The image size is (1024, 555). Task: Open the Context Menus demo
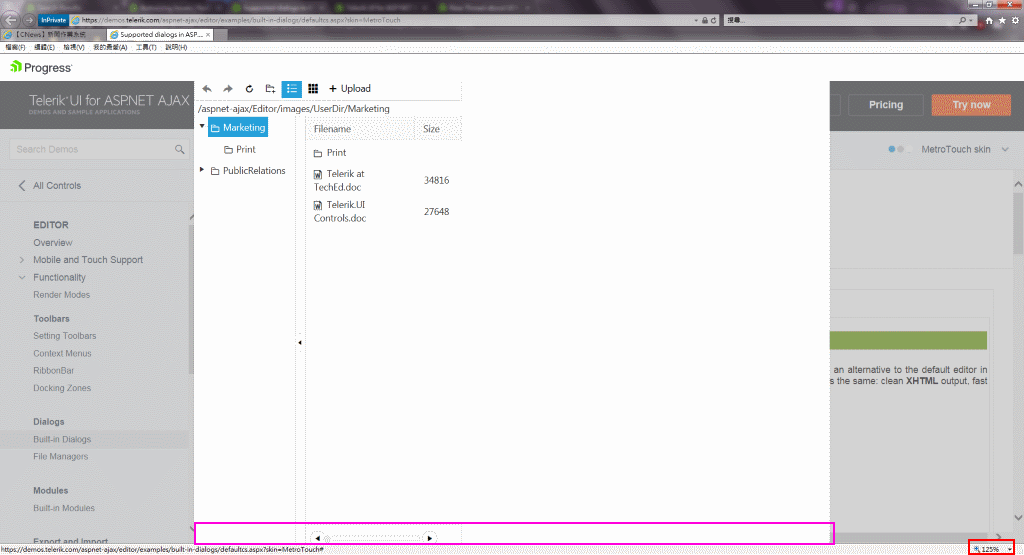62,353
